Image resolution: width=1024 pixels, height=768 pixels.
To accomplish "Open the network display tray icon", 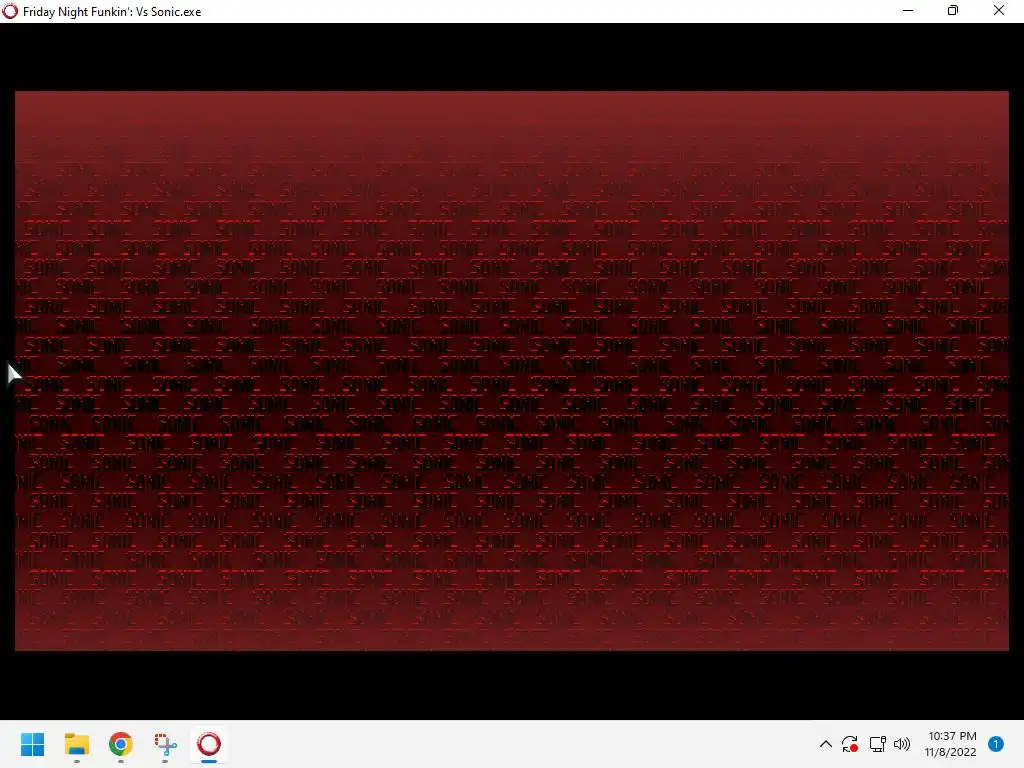I will (877, 744).
